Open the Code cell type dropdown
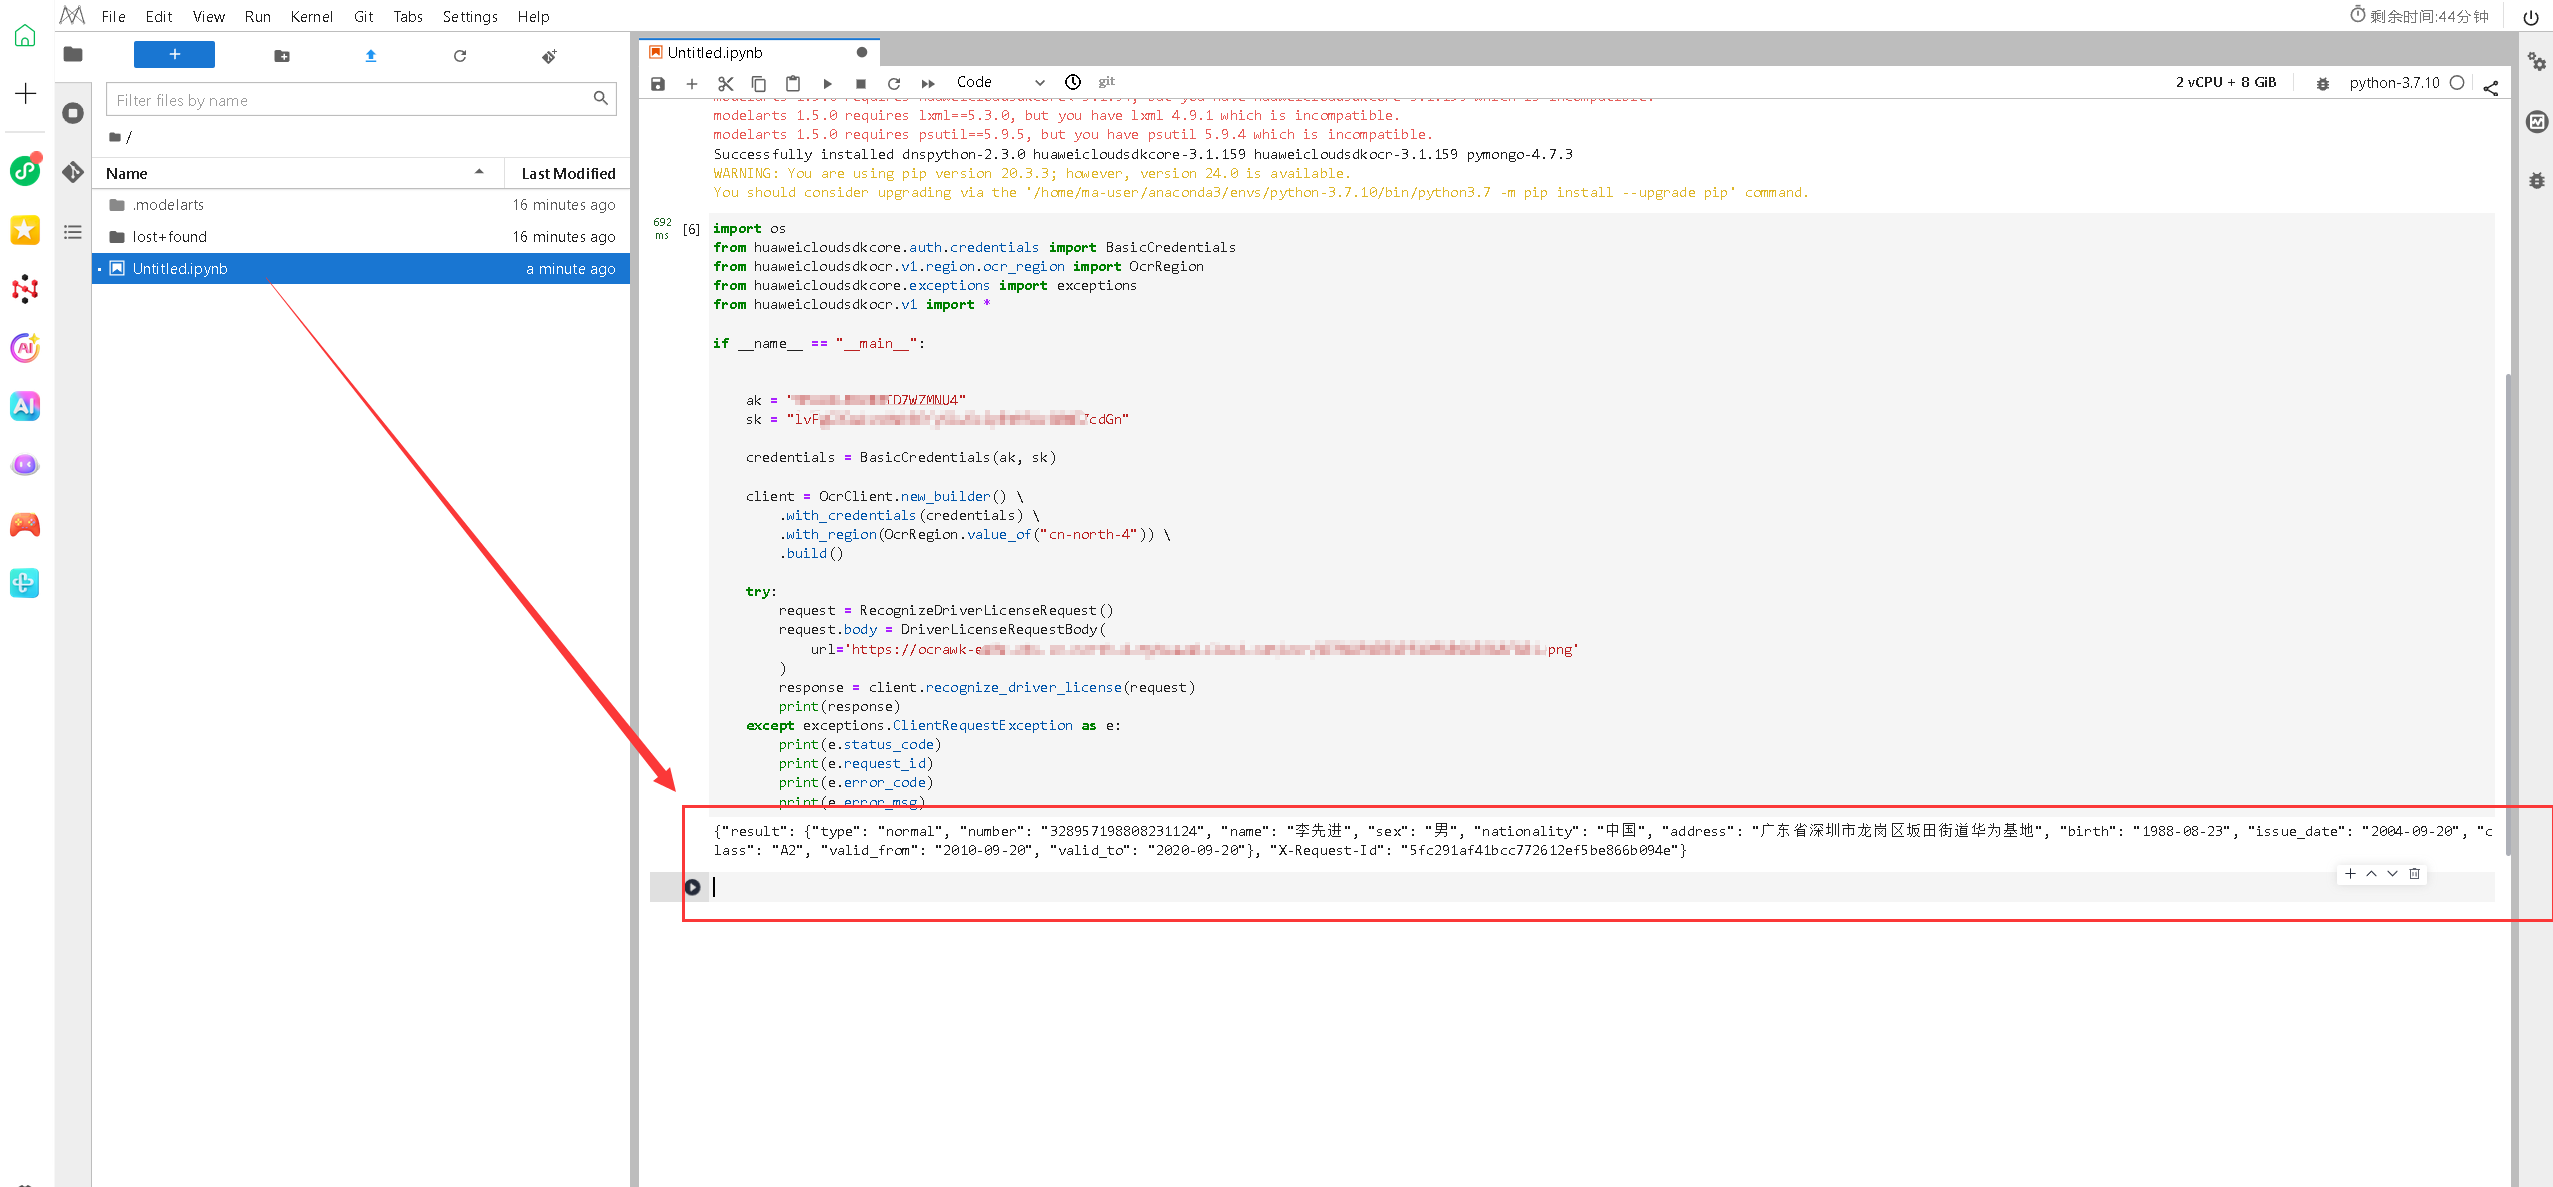 click(x=1000, y=82)
